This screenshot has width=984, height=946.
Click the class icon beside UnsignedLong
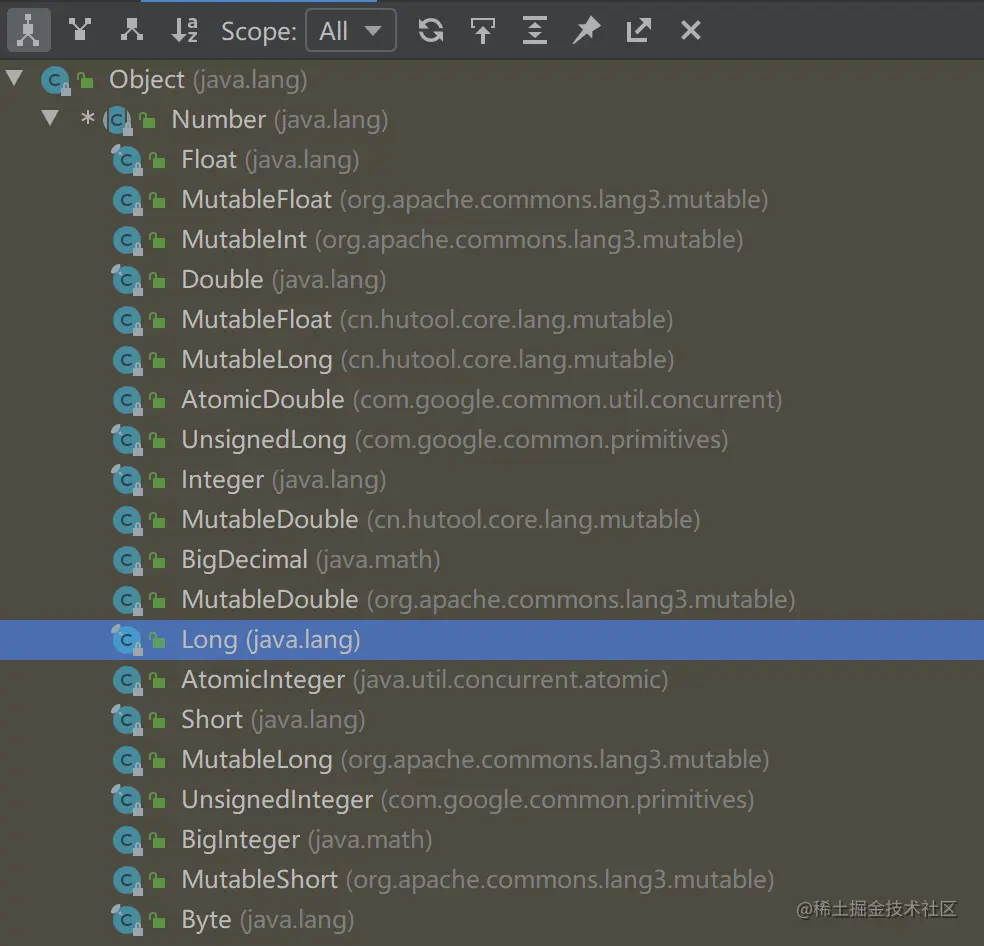pyautogui.click(x=127, y=440)
